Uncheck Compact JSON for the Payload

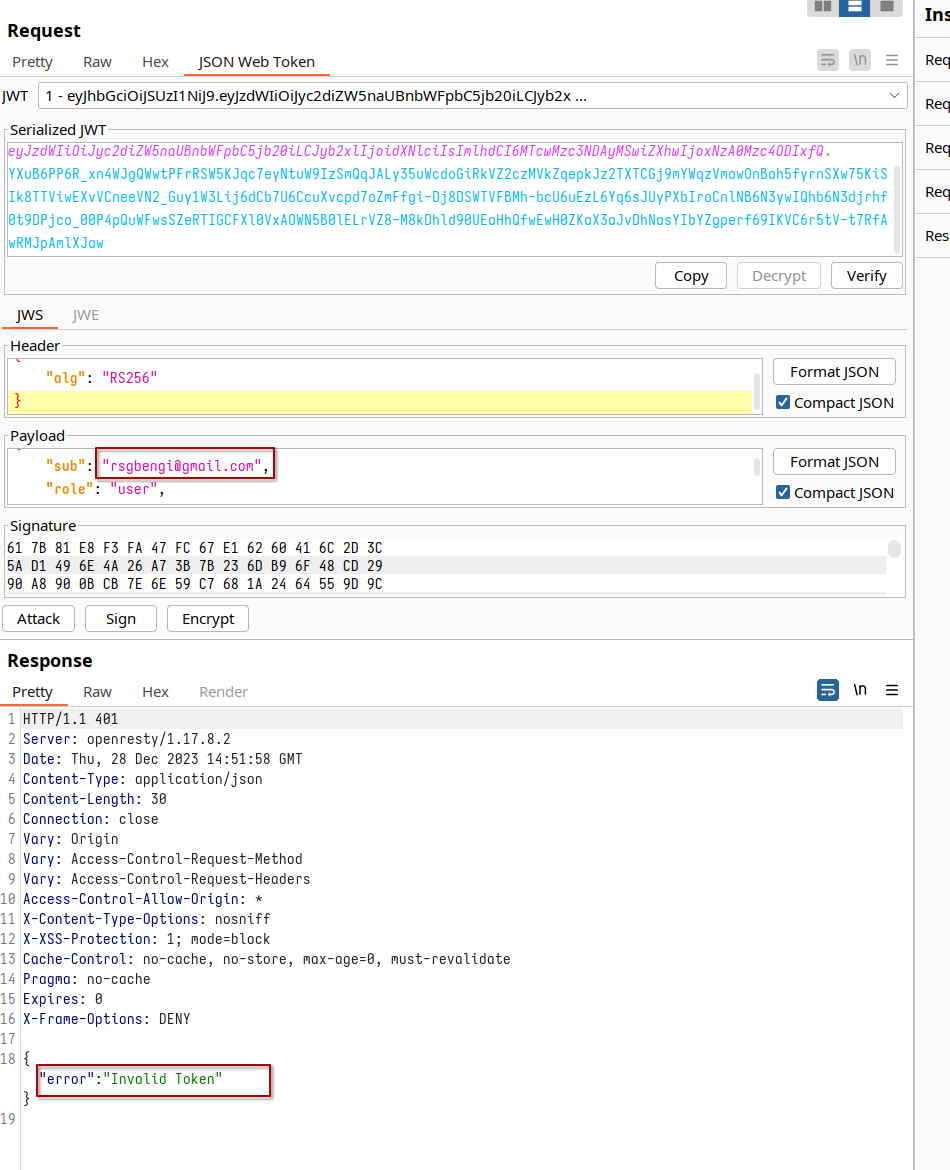coord(783,493)
